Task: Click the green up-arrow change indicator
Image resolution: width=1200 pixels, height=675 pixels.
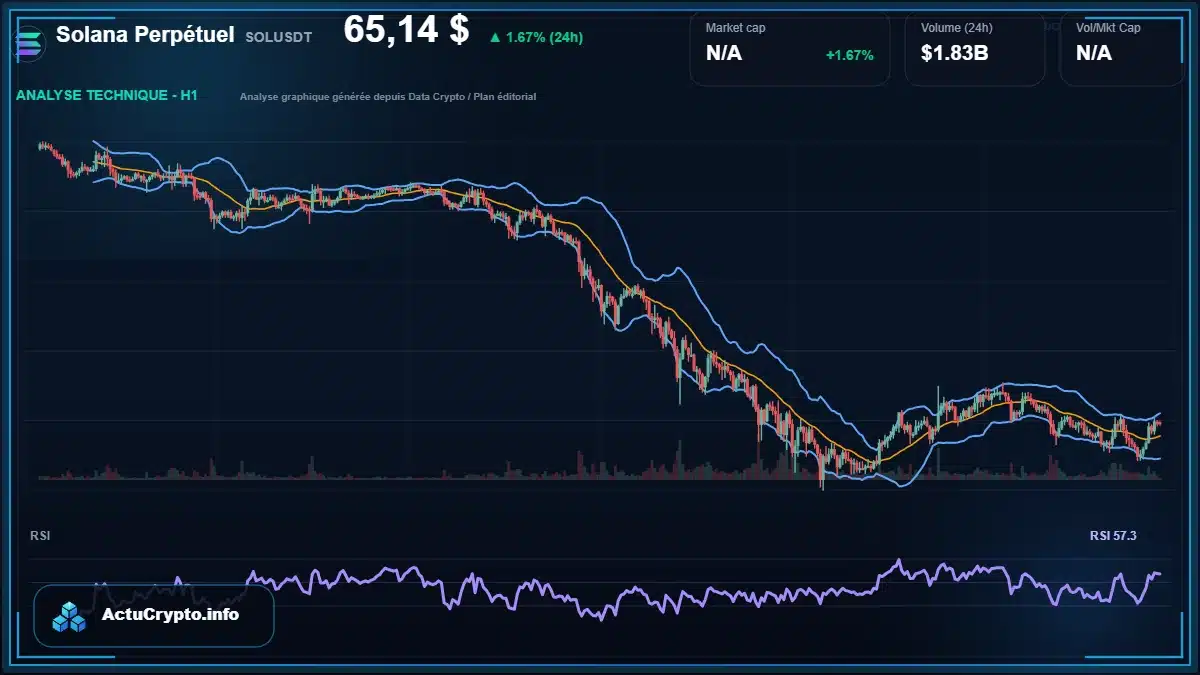Action: [x=494, y=38]
